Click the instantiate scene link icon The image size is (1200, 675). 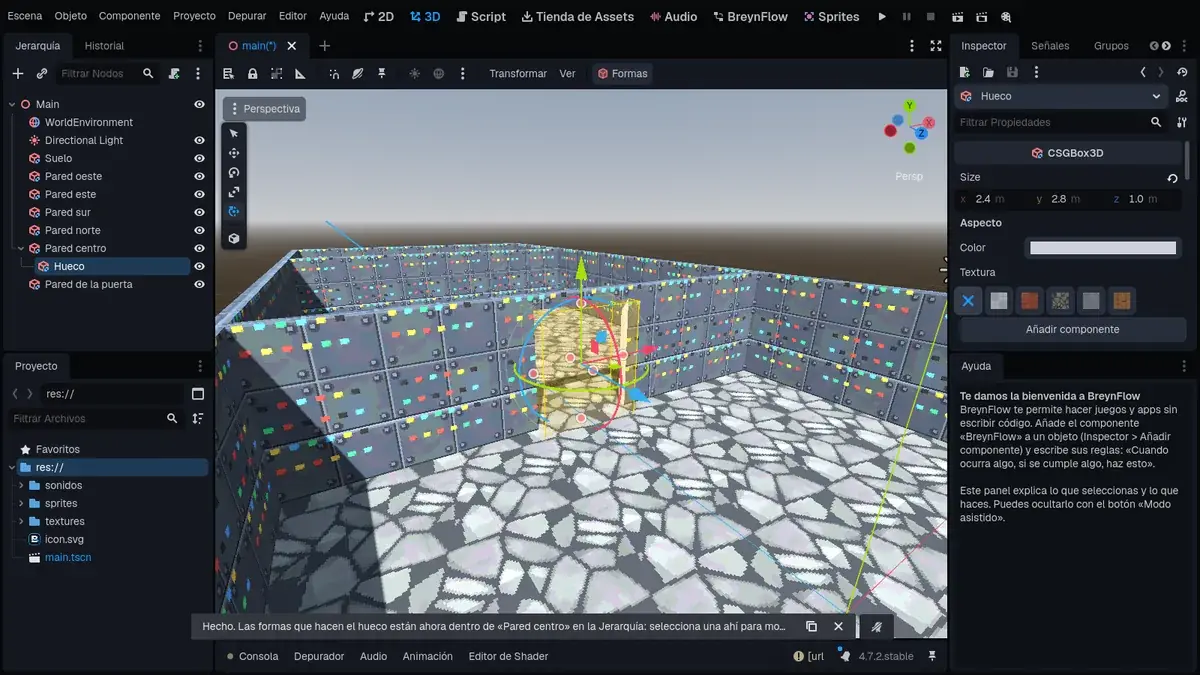[42, 74]
